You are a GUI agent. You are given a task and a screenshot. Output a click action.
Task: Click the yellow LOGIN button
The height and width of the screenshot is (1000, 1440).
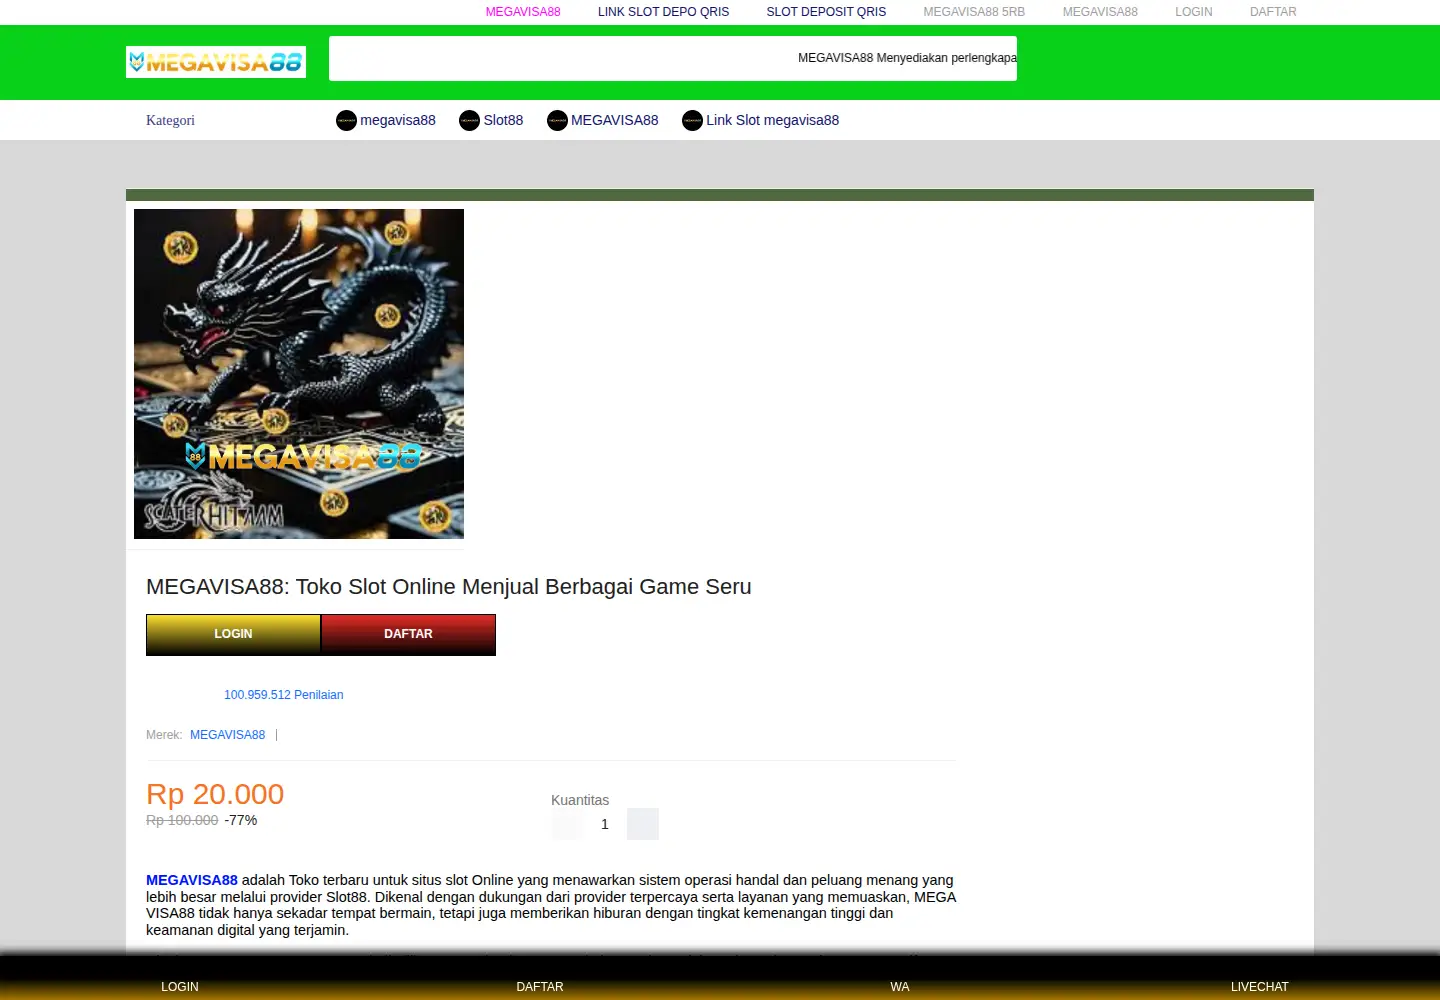point(233,634)
